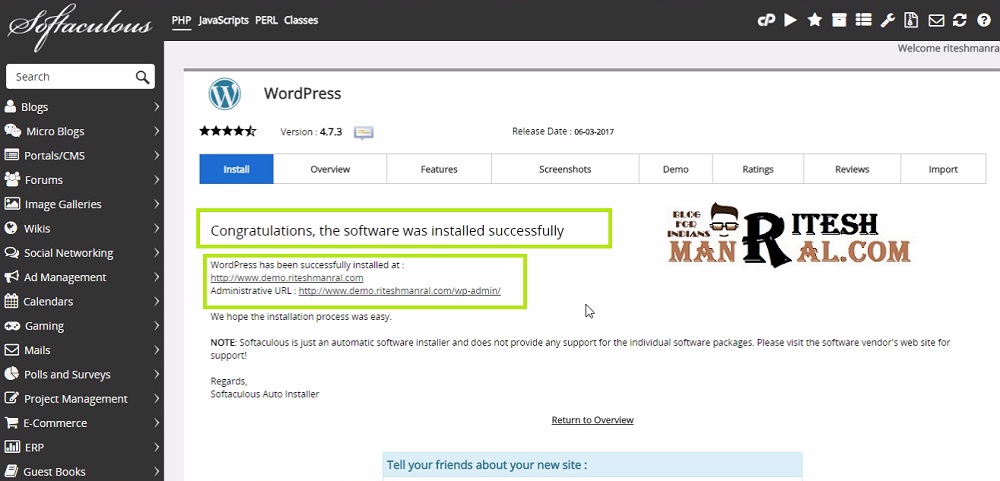The width and height of the screenshot is (1000, 481).
Task: Expand the ERP category chevron
Action: 156,447
